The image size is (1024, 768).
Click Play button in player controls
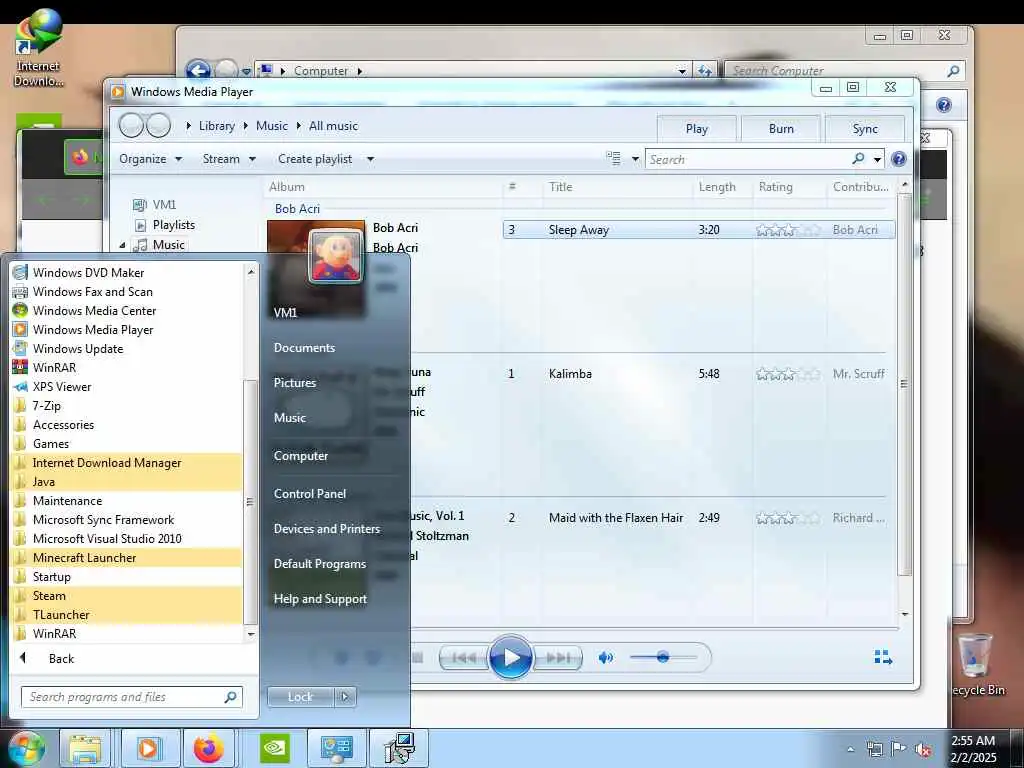510,657
